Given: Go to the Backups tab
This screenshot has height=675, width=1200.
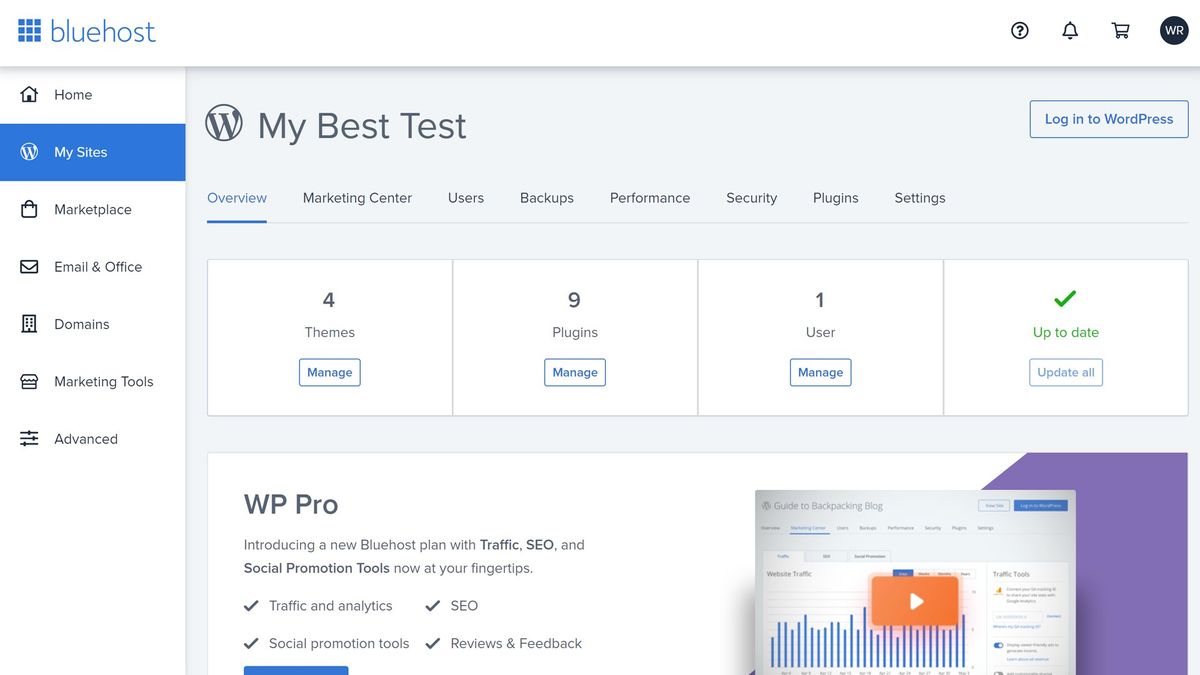Looking at the screenshot, I should 547,198.
